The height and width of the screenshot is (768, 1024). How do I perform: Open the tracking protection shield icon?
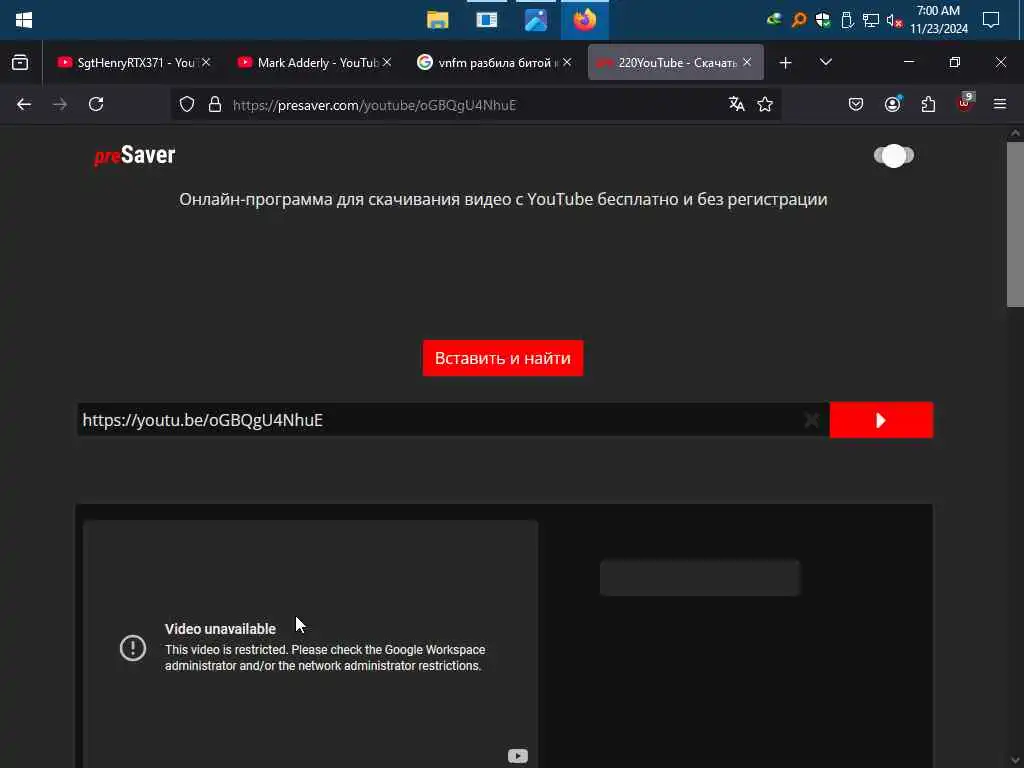(187, 104)
